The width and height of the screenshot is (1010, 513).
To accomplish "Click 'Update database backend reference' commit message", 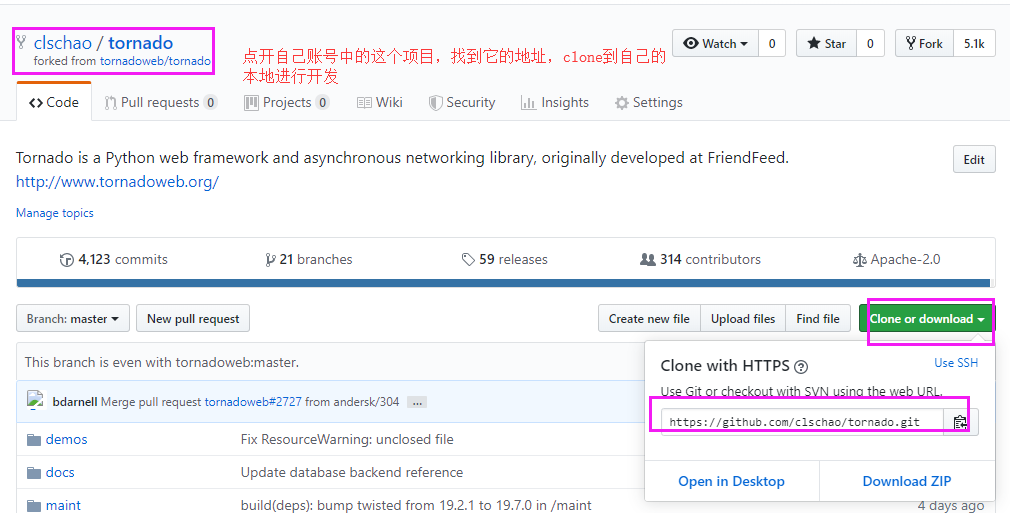I will click(x=352, y=472).
